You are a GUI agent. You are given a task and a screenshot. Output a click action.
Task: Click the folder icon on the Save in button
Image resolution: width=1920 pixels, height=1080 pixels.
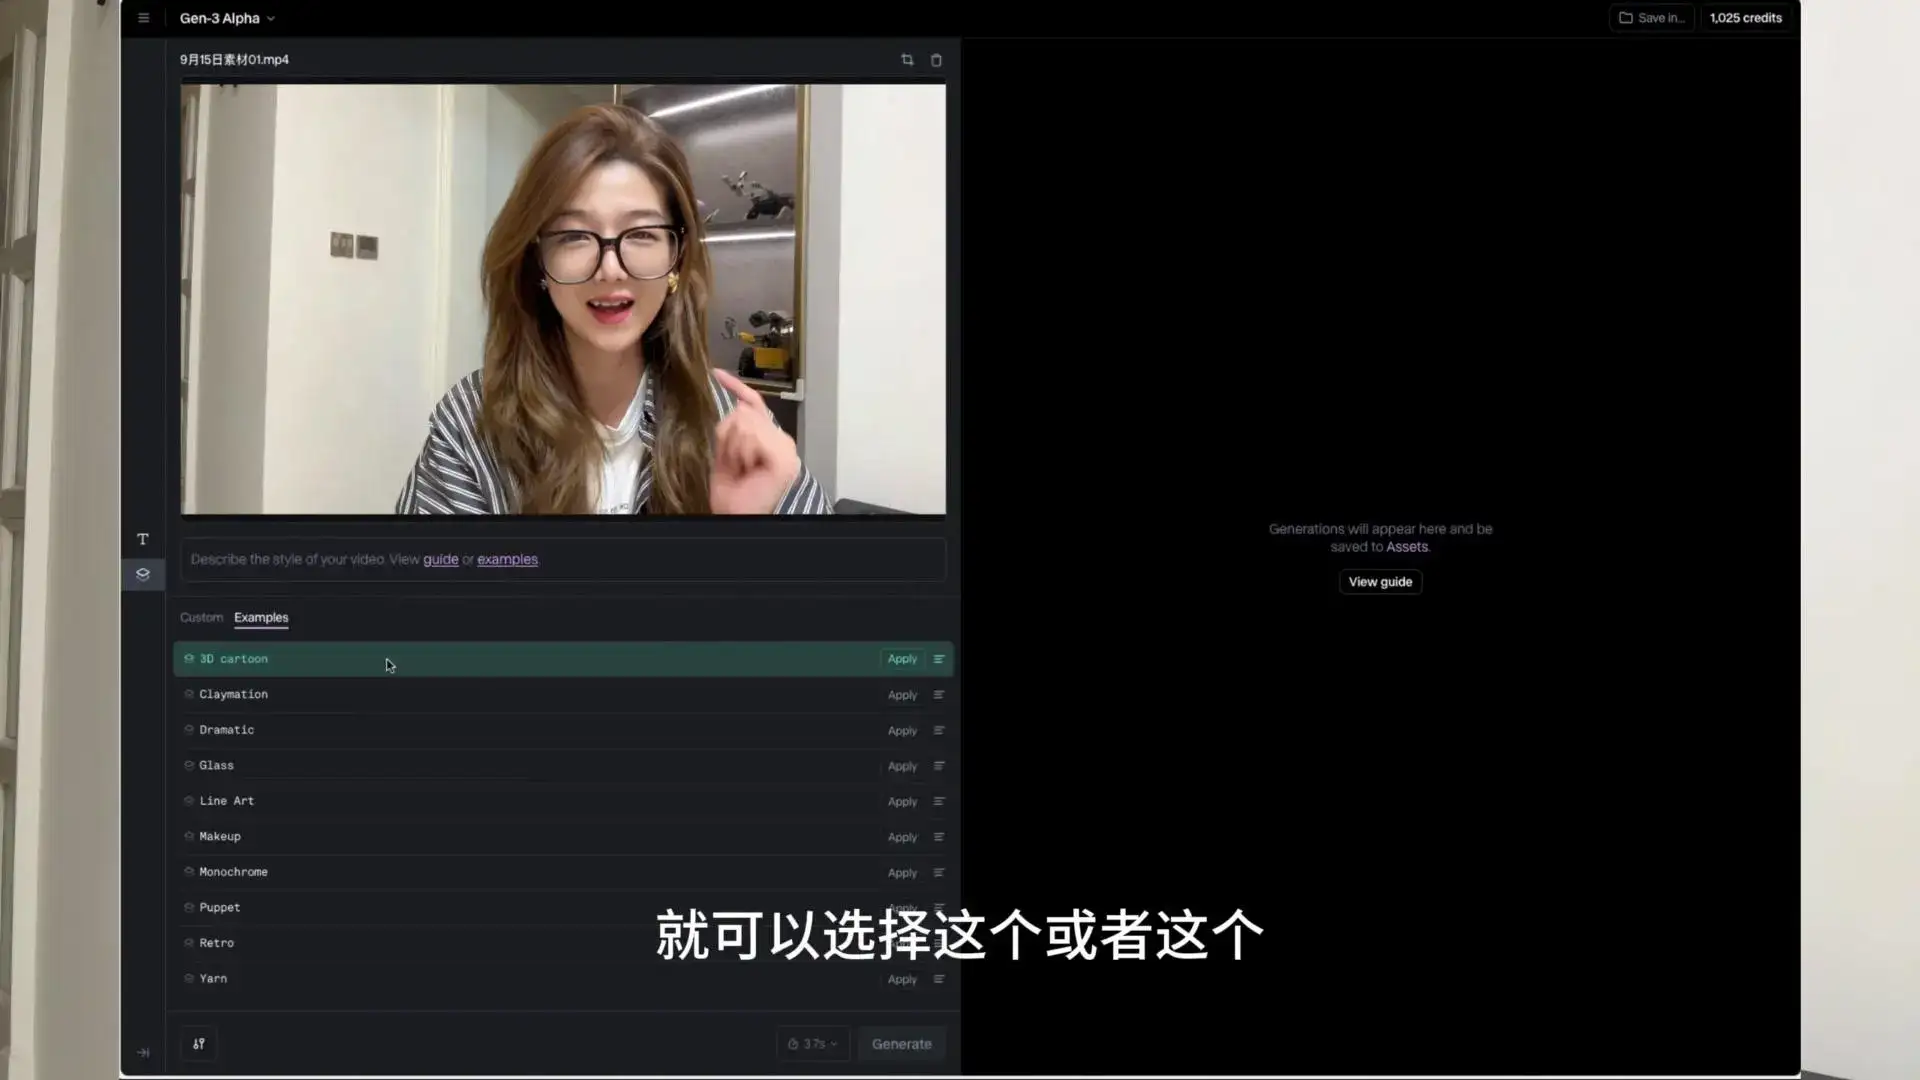pos(1626,17)
